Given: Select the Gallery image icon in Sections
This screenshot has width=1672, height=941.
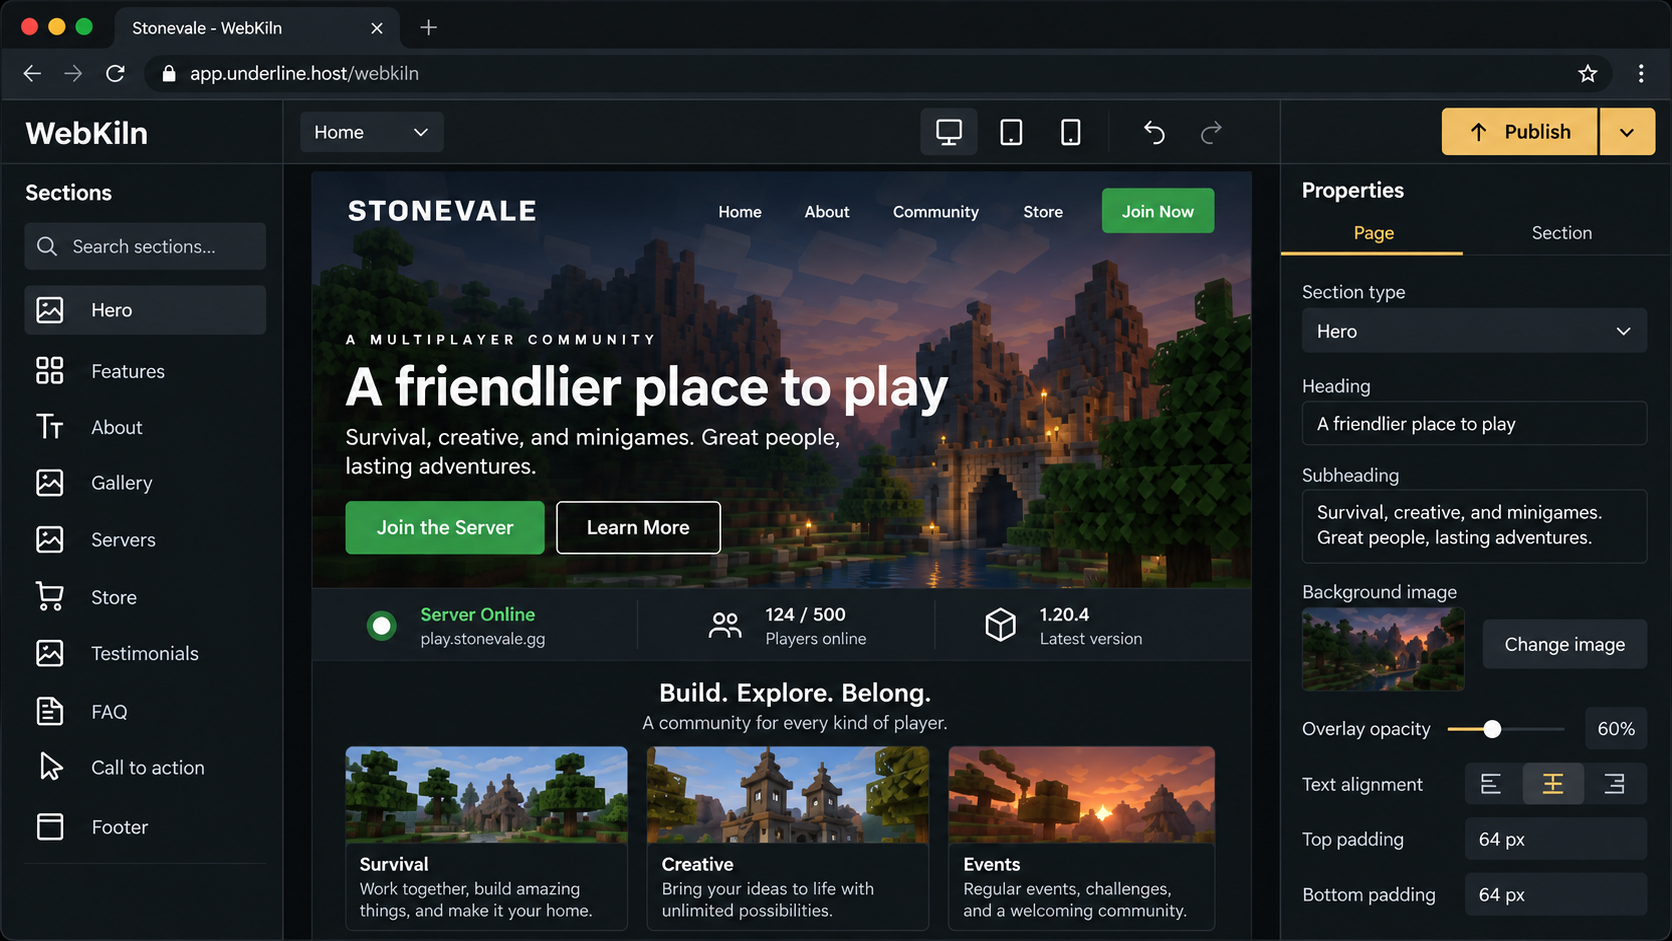Looking at the screenshot, I should (49, 483).
